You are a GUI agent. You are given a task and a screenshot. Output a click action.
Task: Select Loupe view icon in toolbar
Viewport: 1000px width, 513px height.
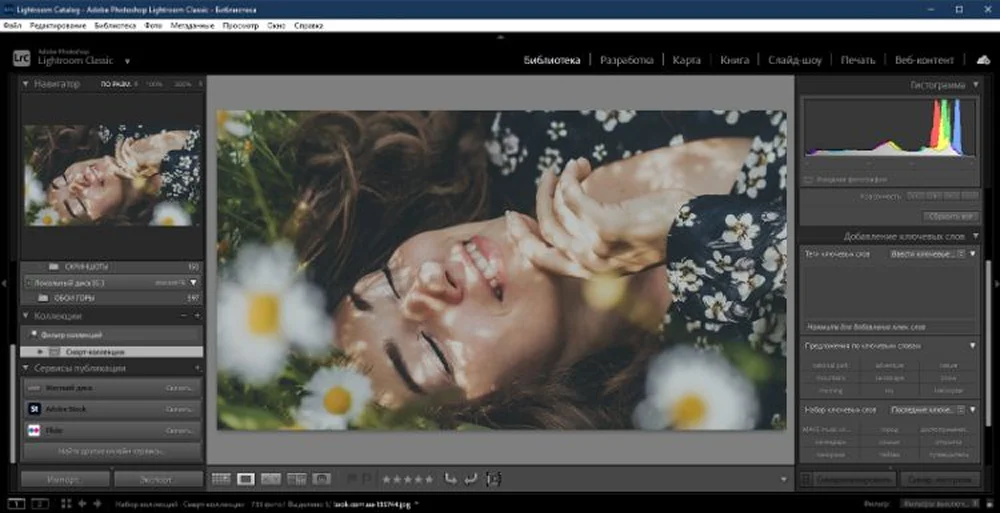[245, 479]
